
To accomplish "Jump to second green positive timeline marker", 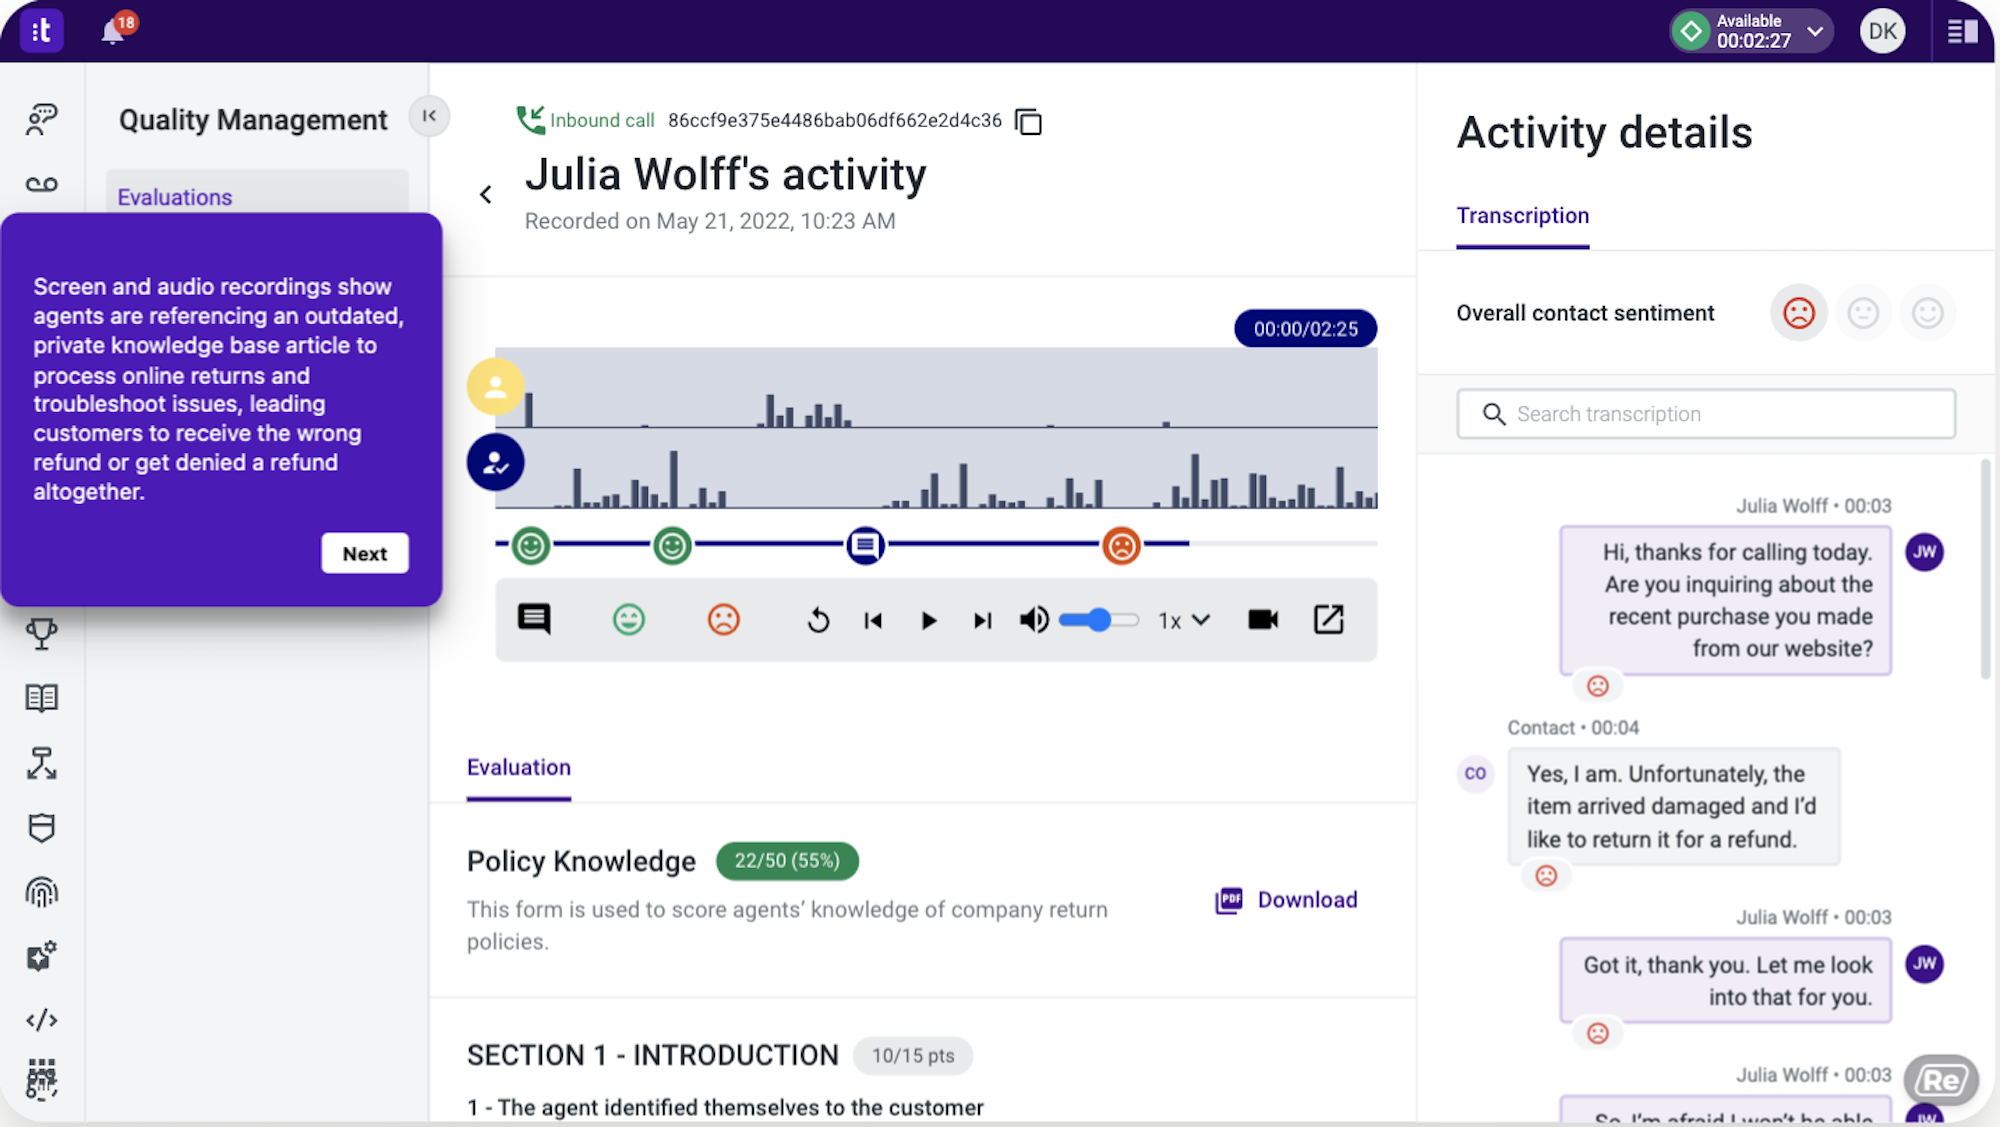I will pos(673,545).
